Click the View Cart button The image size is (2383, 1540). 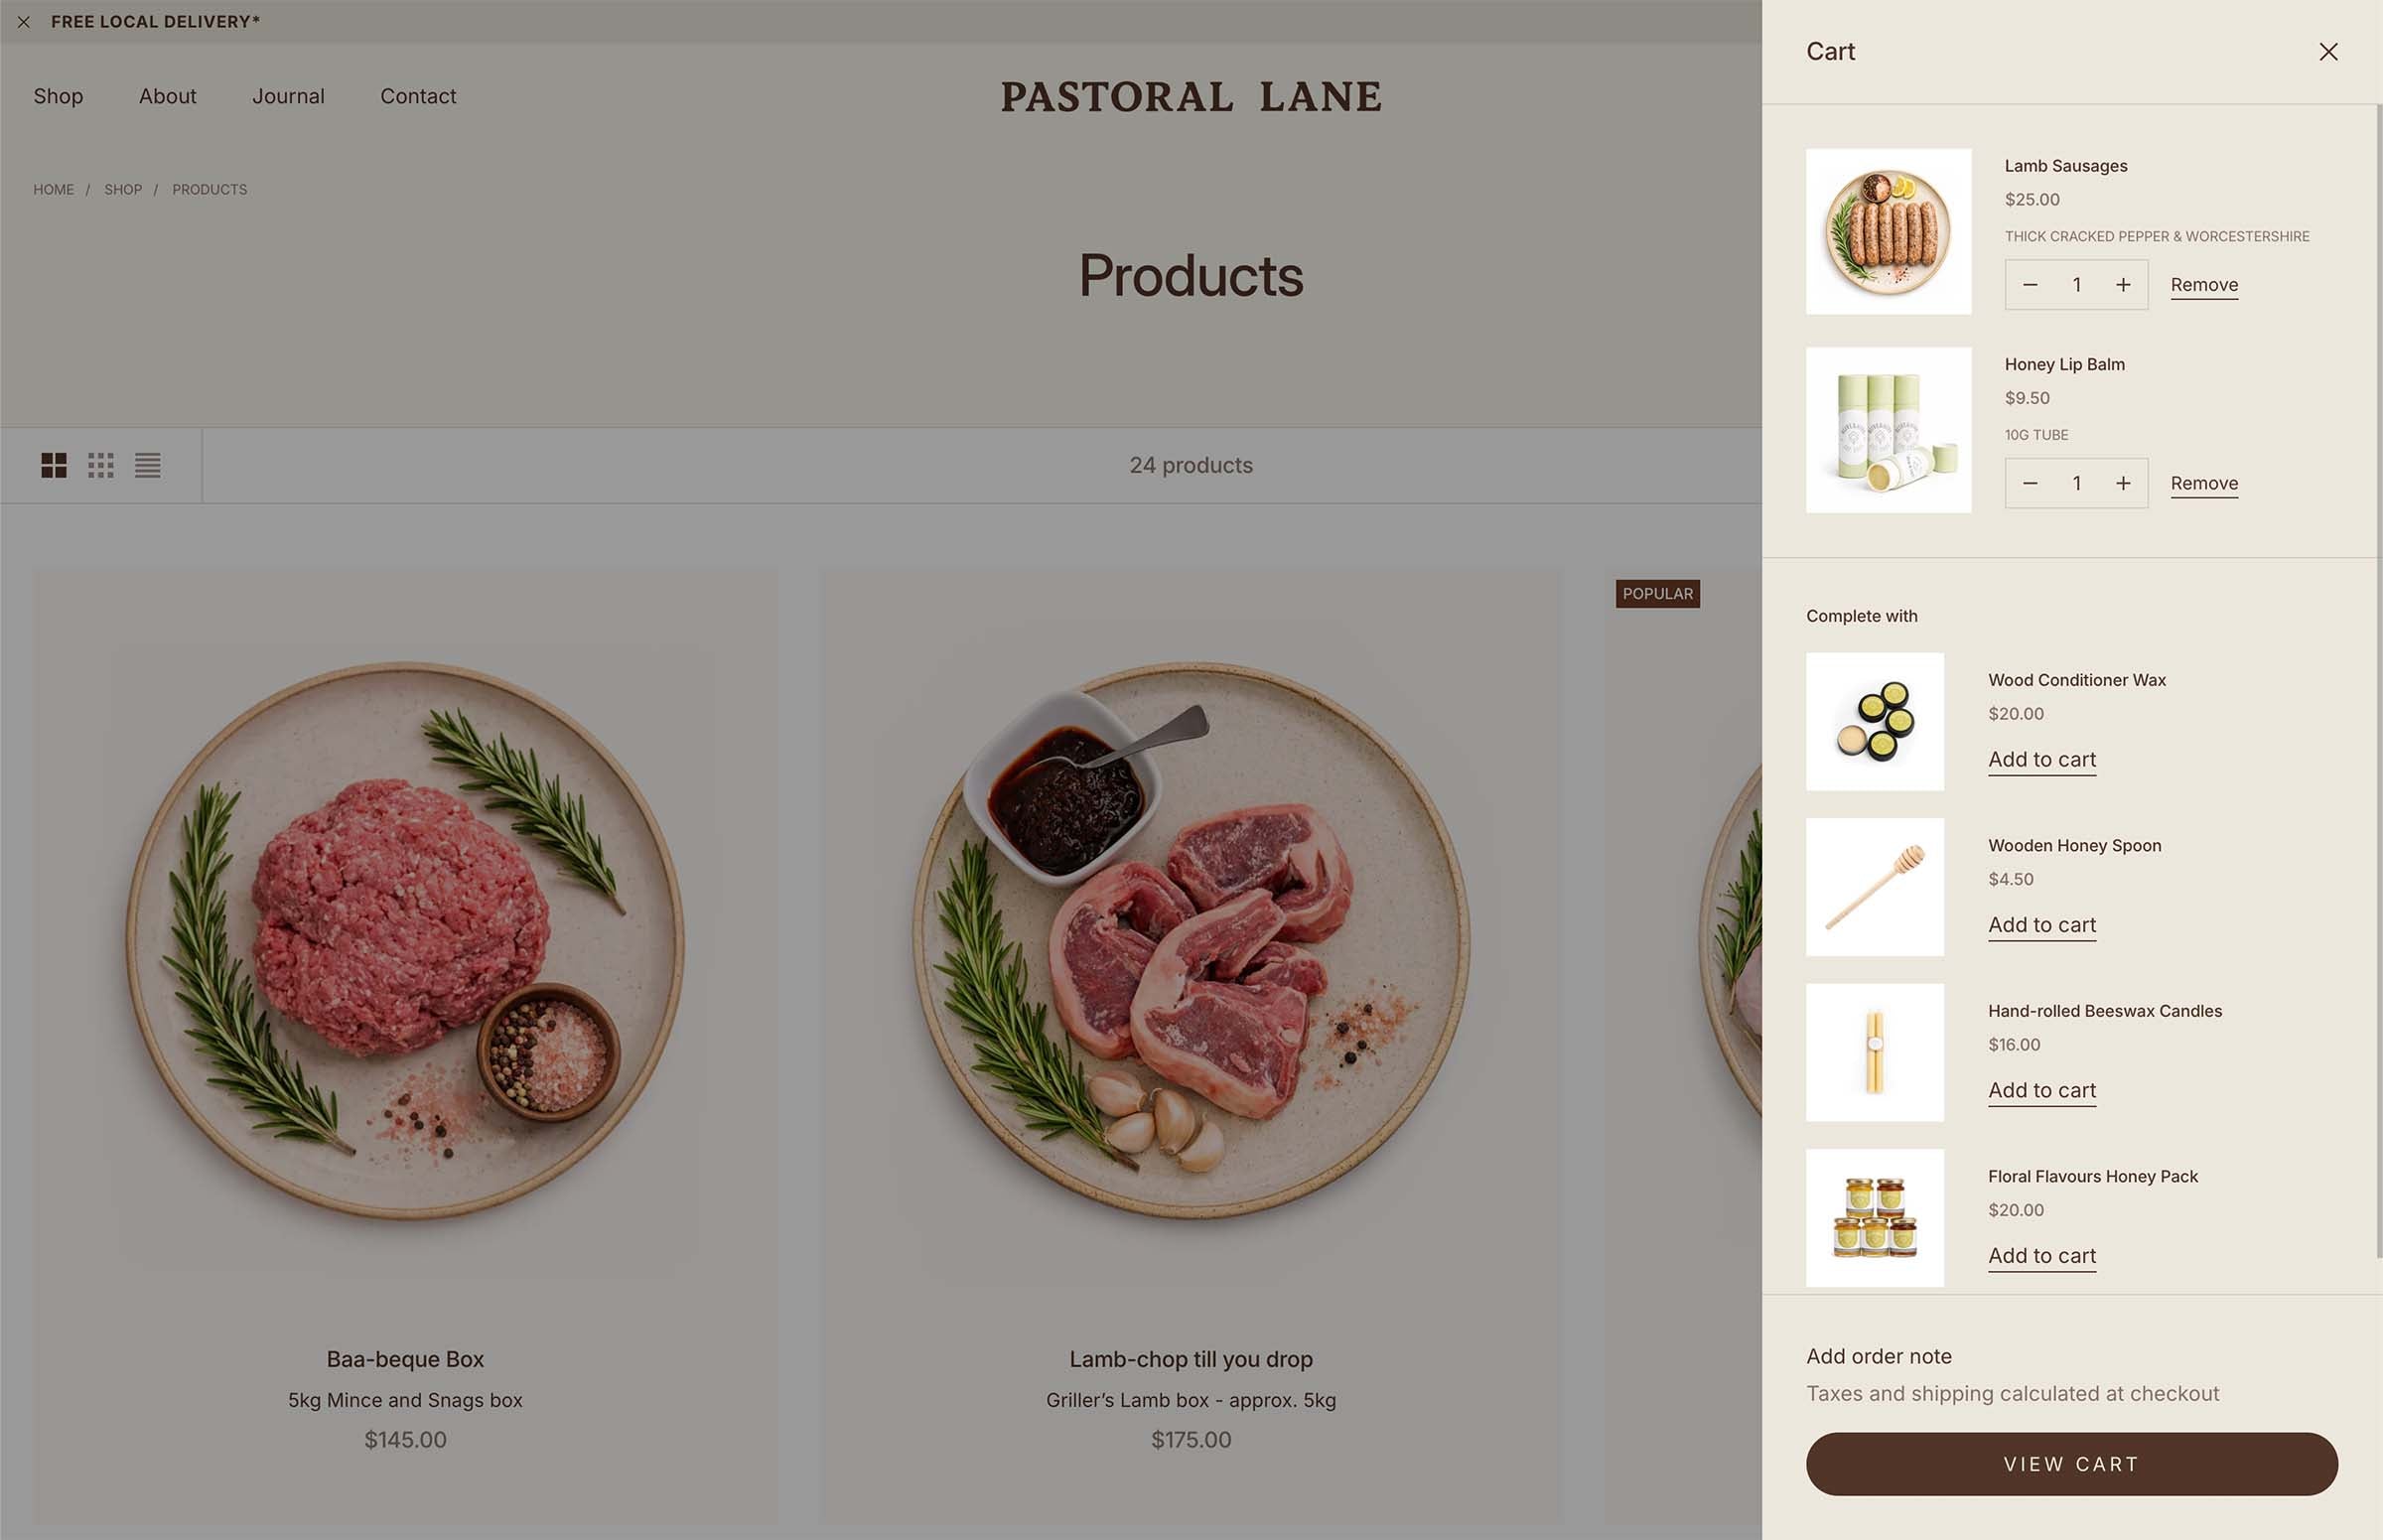point(2072,1464)
